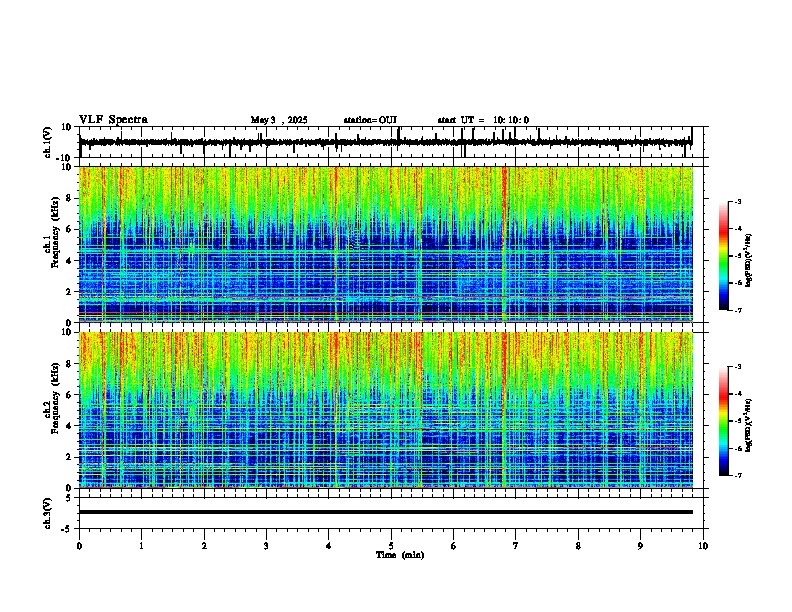Select the ch.1 spectrogram color scale bar

tap(723, 256)
